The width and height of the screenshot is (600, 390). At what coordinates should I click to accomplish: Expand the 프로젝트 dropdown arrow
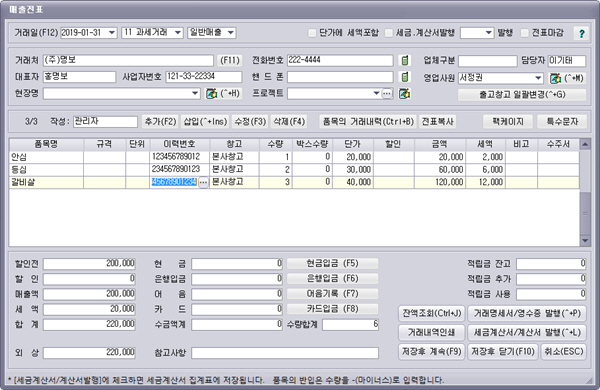point(377,93)
